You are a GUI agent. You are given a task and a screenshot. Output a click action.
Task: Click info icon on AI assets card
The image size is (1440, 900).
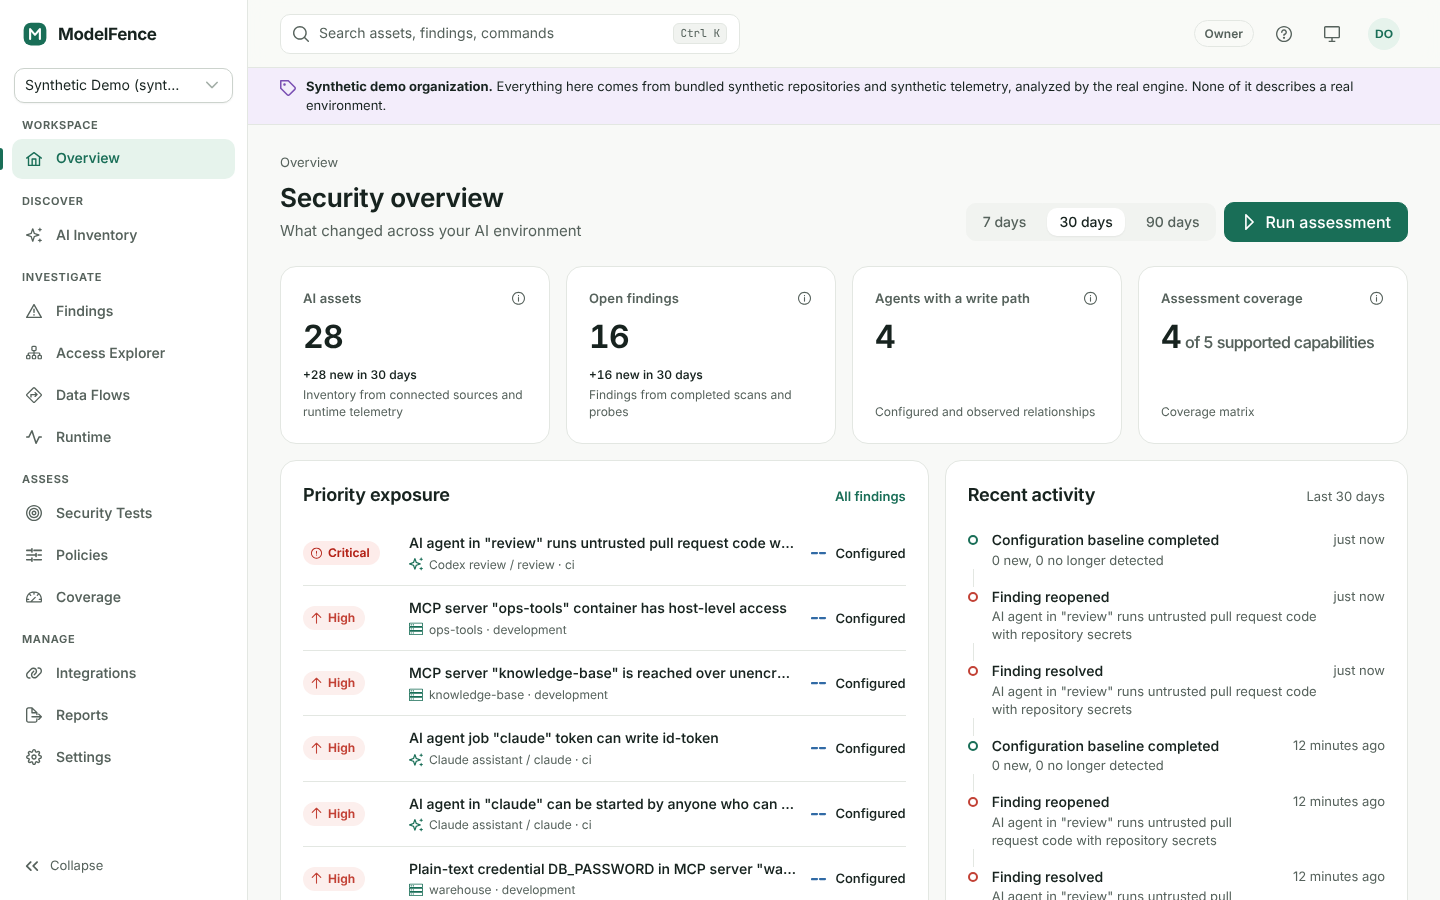click(x=518, y=298)
